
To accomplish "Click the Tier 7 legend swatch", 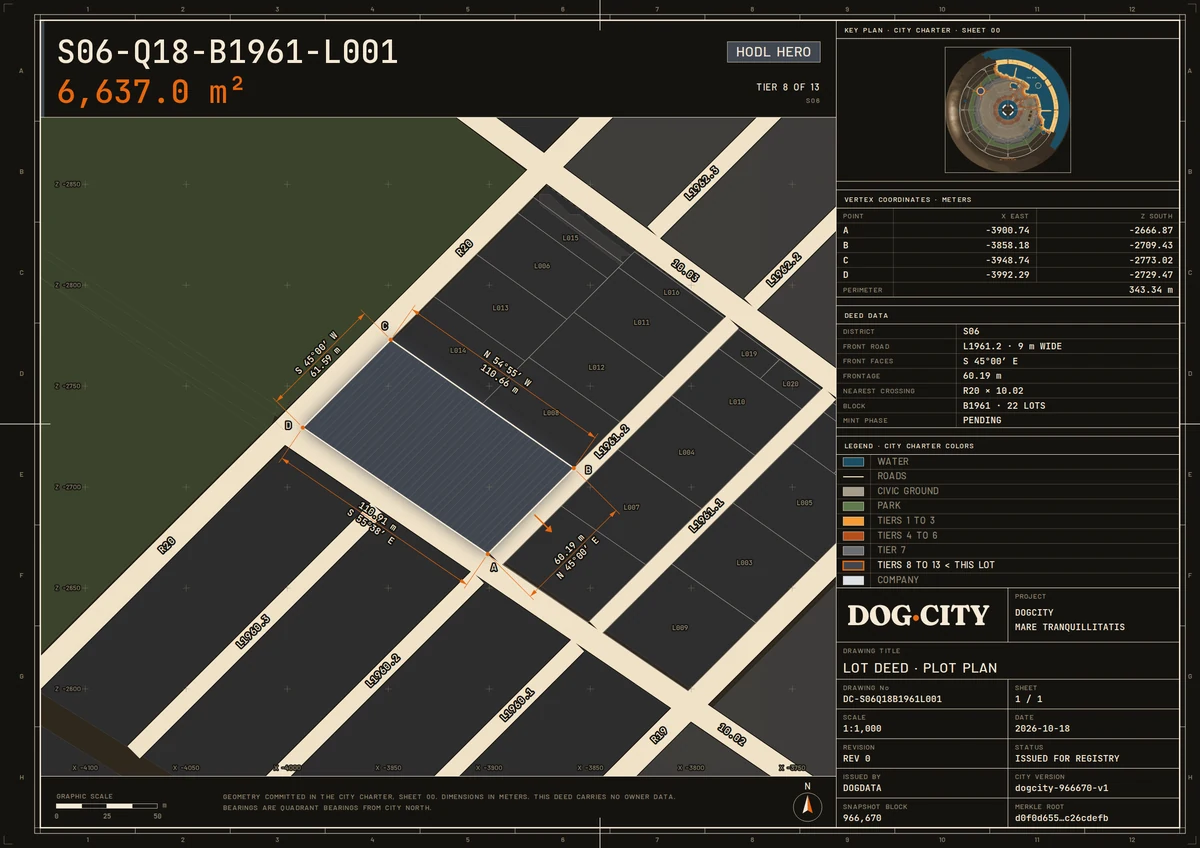I will point(853,550).
